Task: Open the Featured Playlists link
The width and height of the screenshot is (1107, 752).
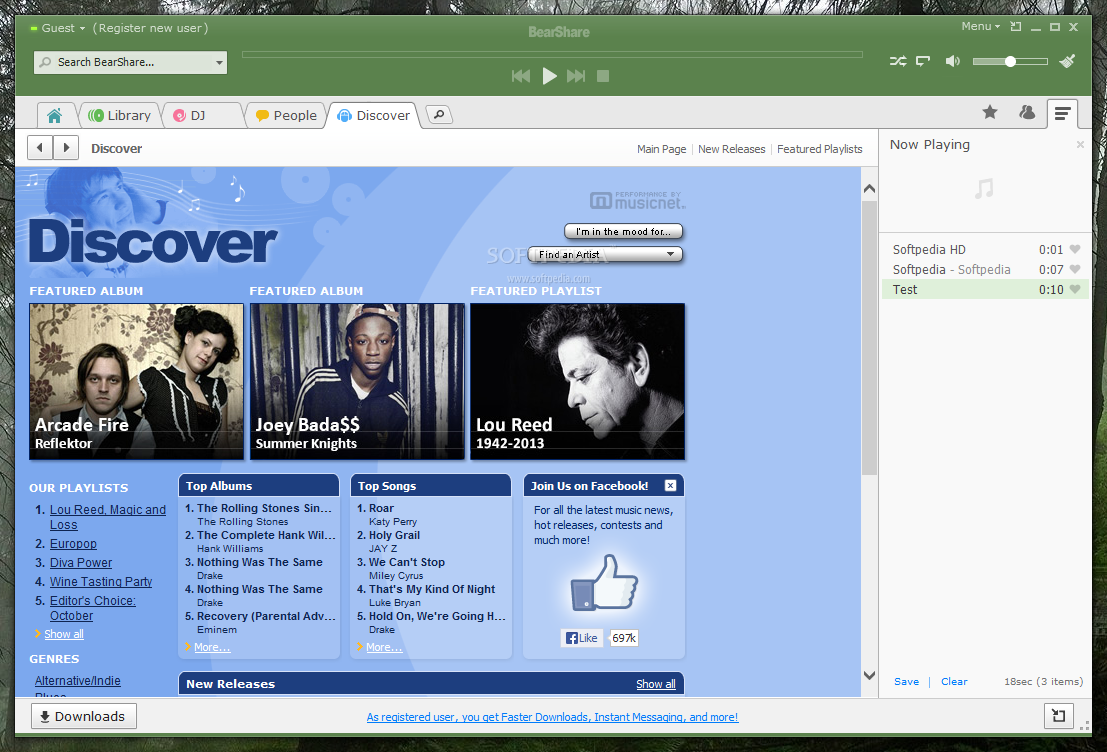Action: (820, 149)
